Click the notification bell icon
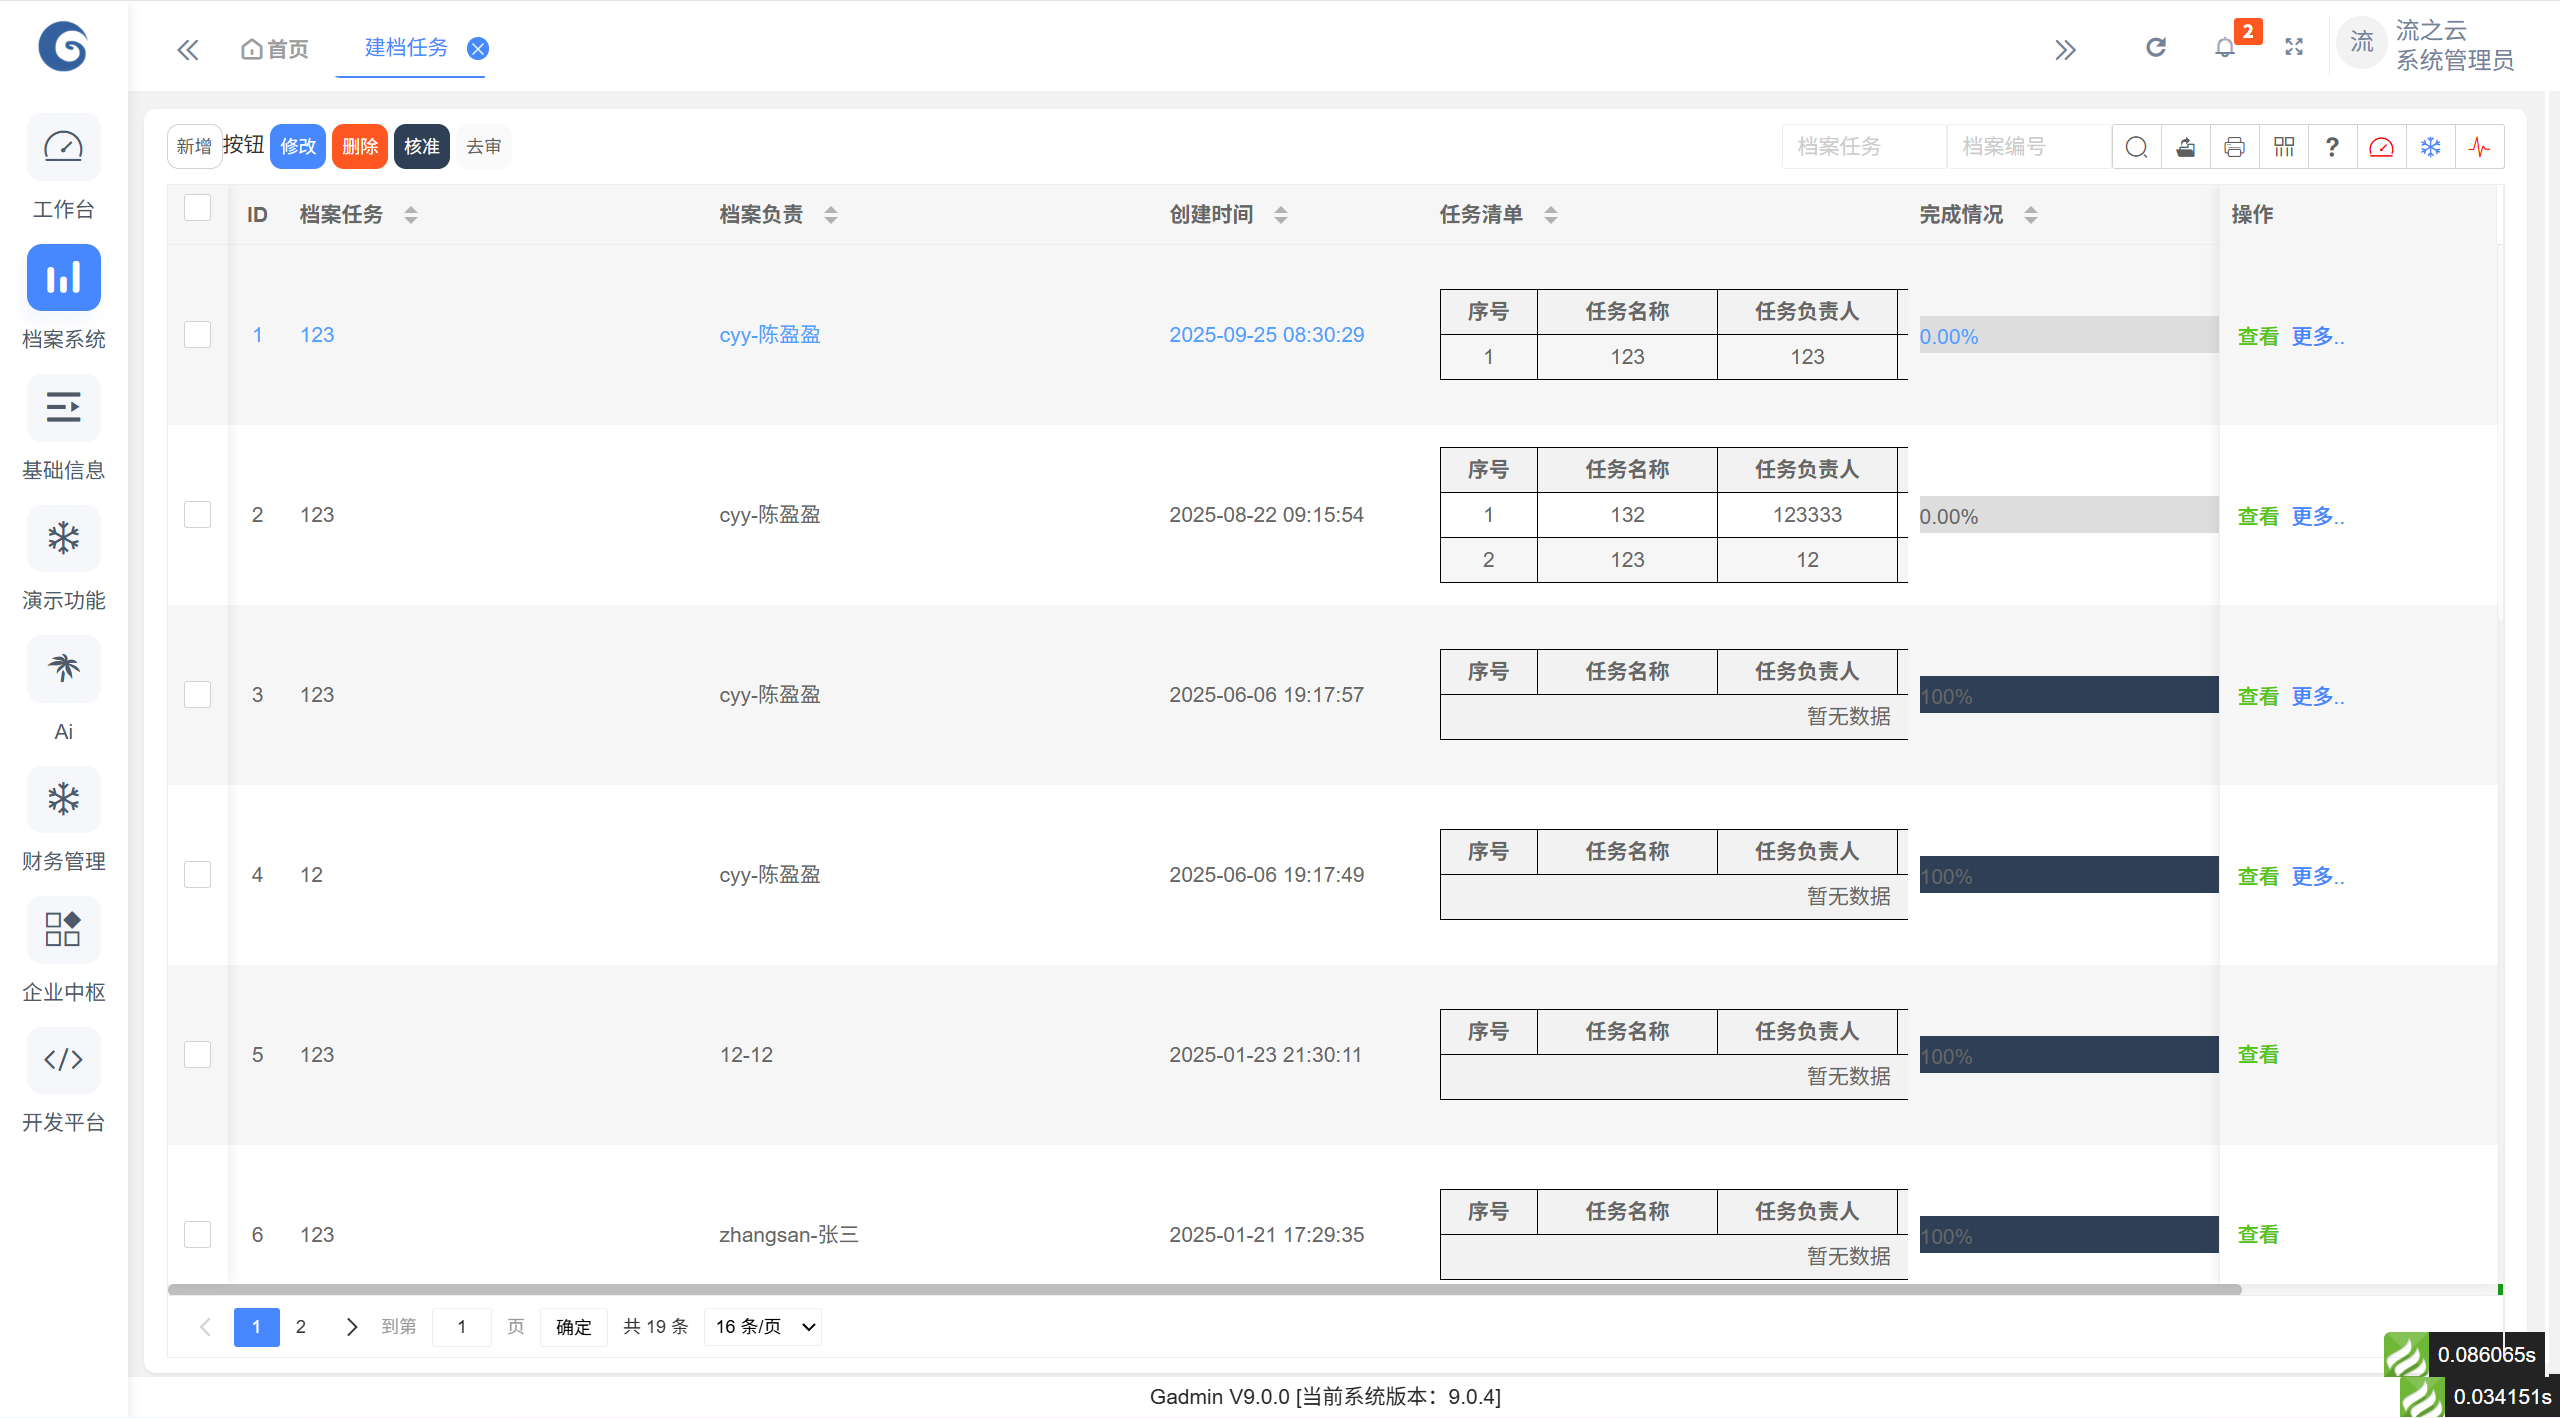Screen dimensions: 2560x1418 pos(2224,48)
